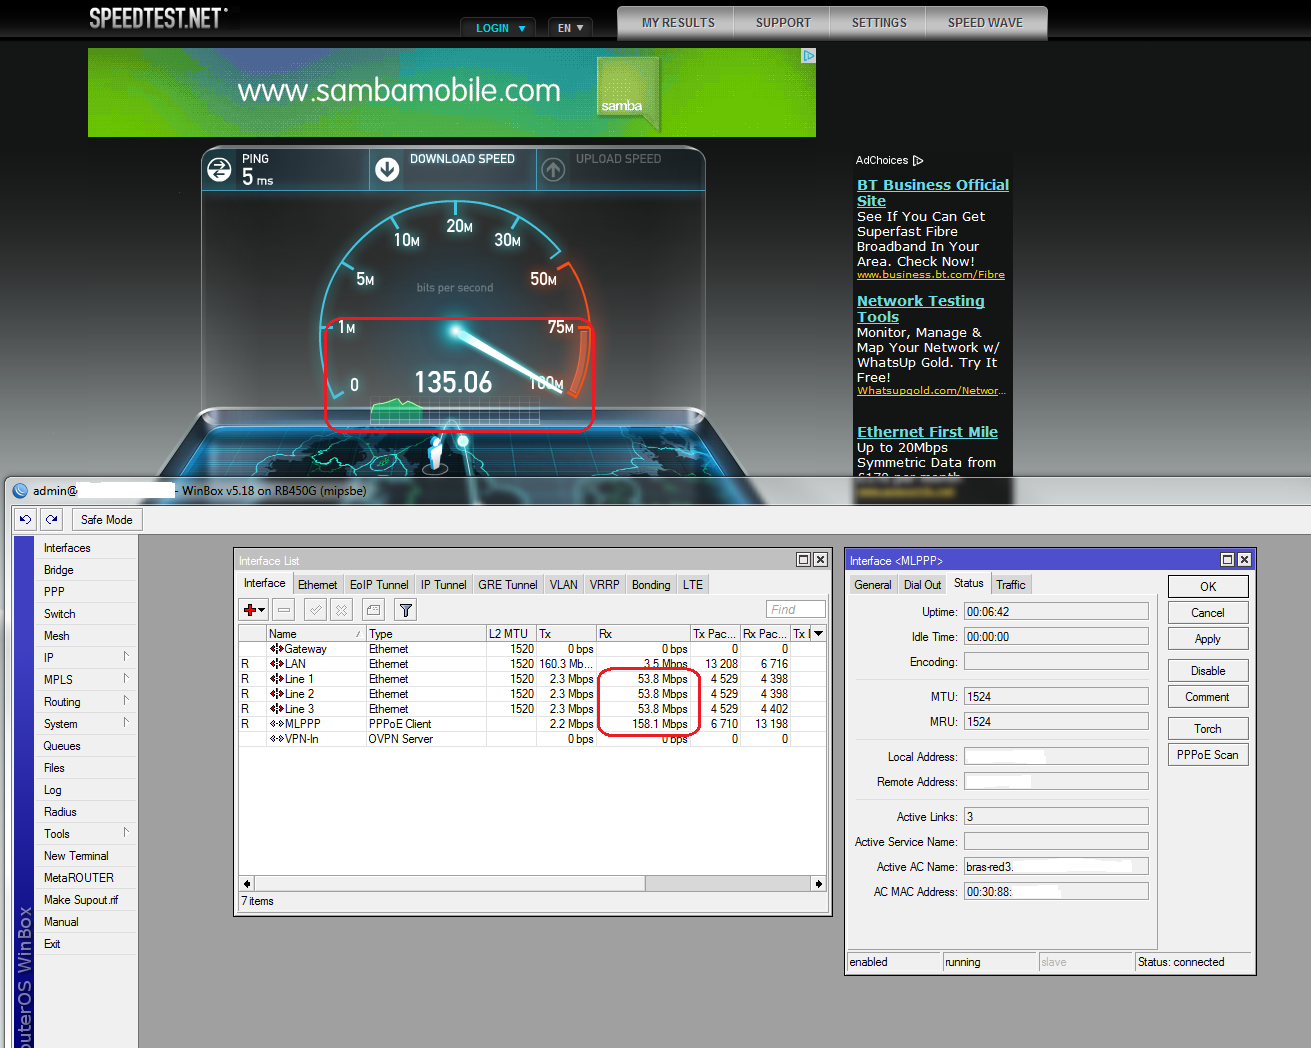This screenshot has height=1048, width=1311.
Task: Click the X disable interface icon
Action: click(x=341, y=610)
